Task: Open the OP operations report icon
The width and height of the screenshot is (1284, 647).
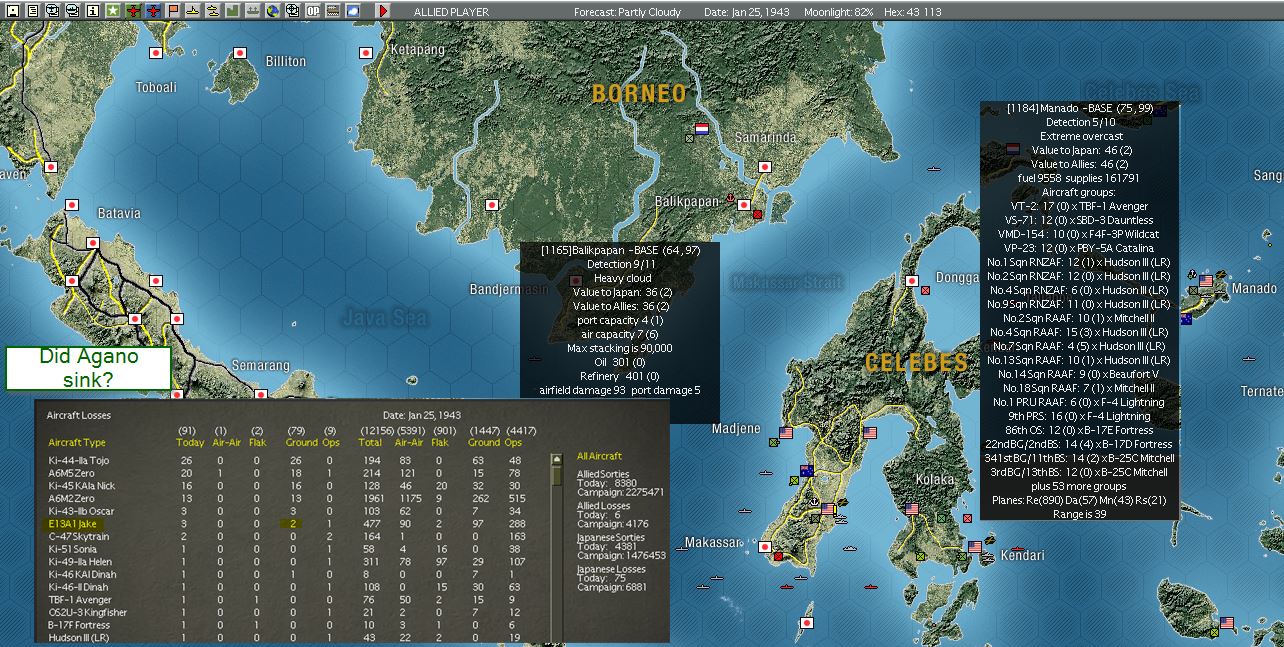Action: [x=313, y=11]
